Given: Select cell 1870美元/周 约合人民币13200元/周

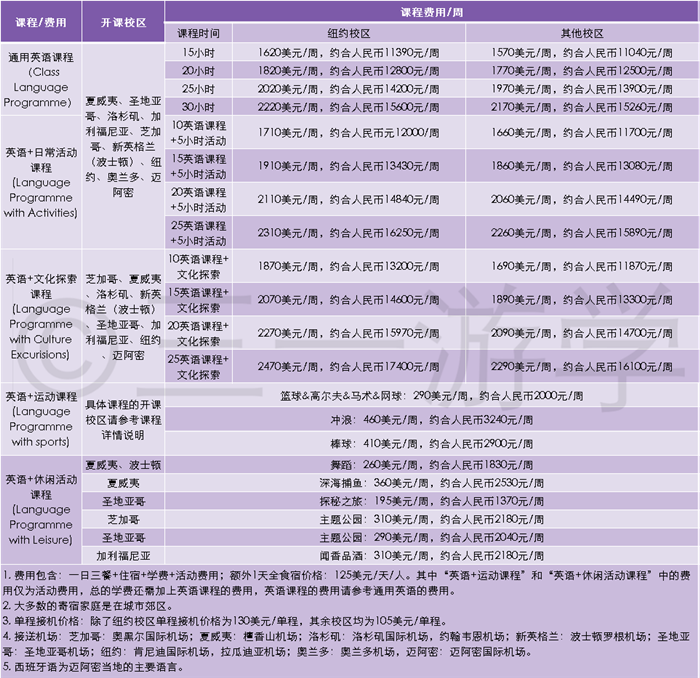Looking at the screenshot, I should (349, 266).
